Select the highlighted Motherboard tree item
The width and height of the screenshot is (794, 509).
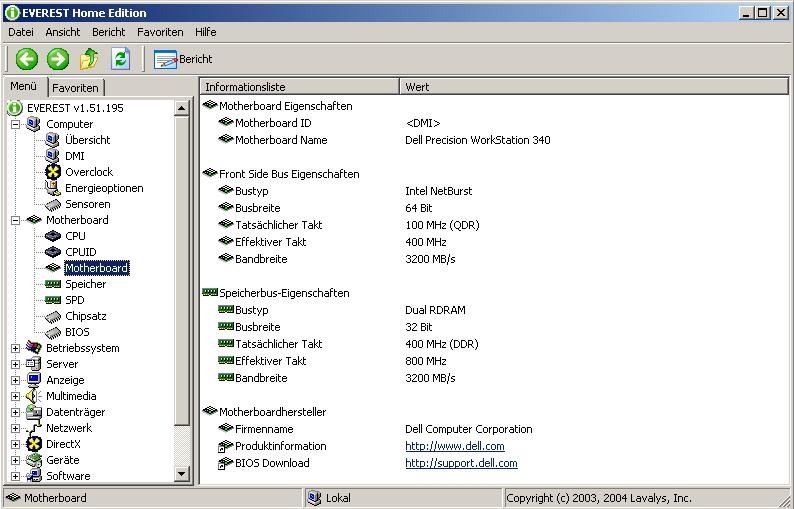(x=97, y=268)
